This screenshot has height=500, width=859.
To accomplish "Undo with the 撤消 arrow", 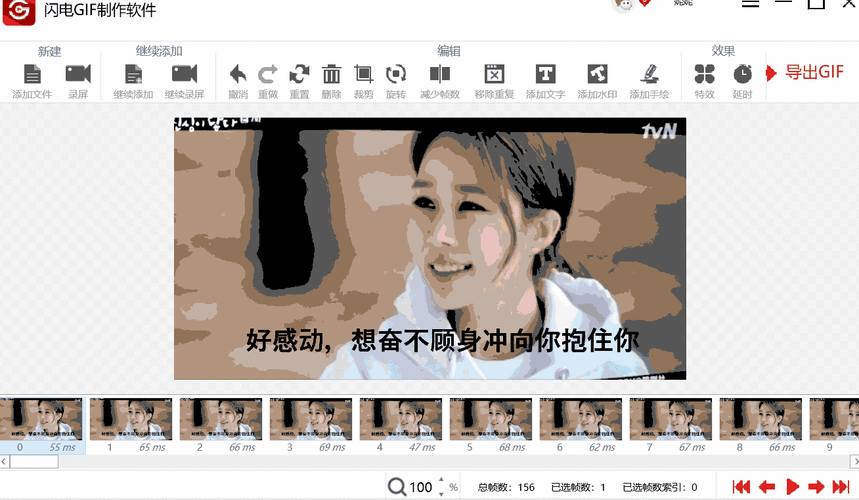I will 238,74.
